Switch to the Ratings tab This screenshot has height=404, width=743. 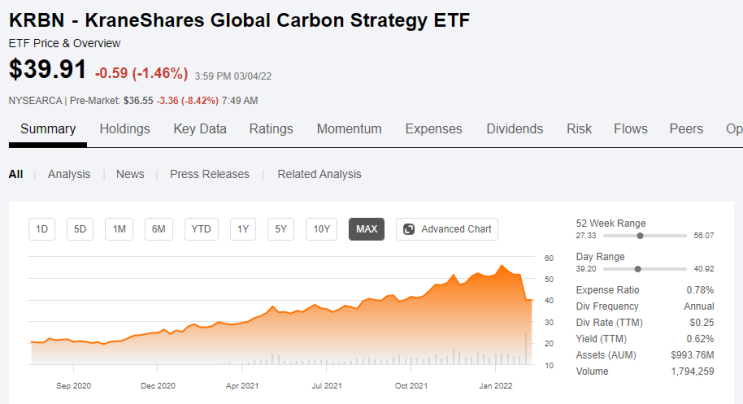pyautogui.click(x=271, y=129)
